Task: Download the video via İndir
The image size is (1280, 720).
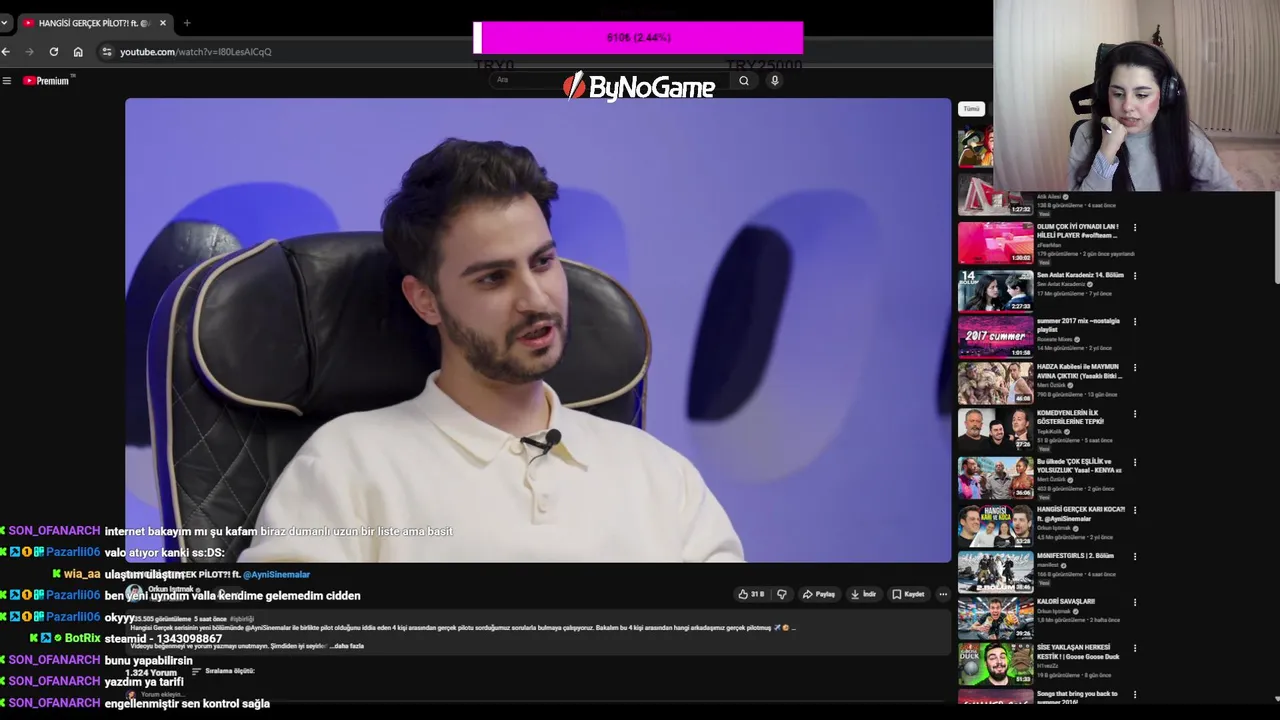Action: (863, 594)
